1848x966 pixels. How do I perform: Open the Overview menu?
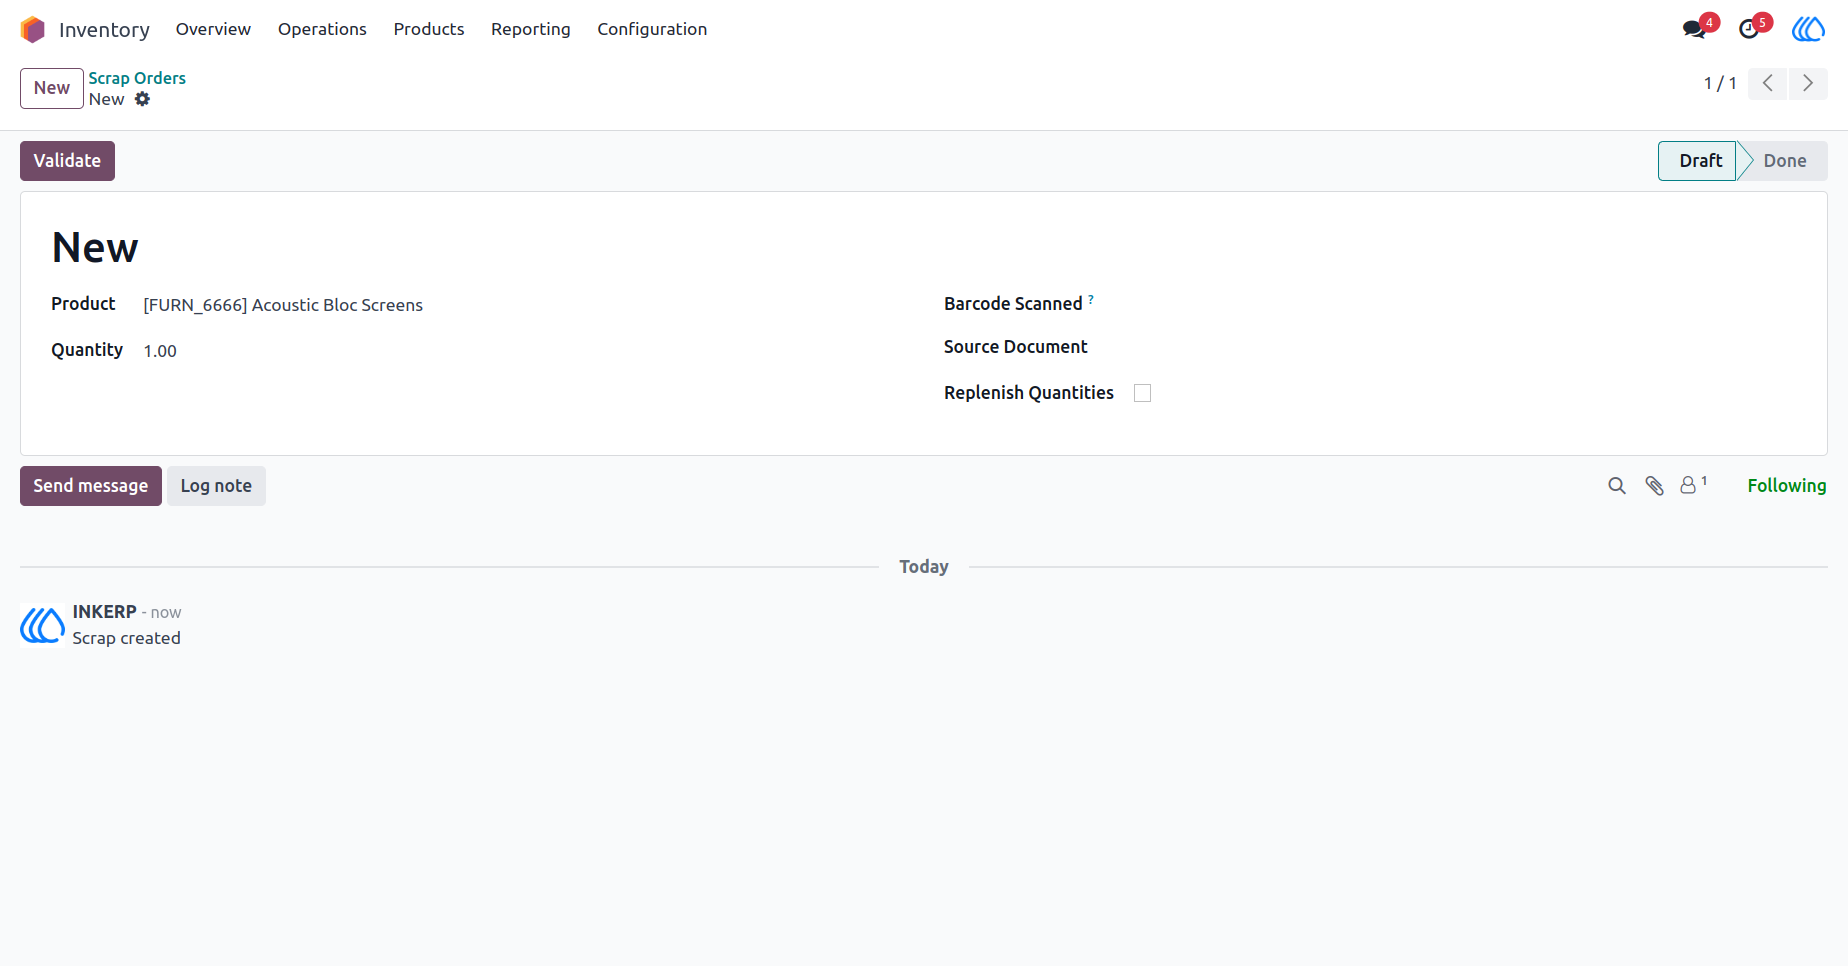[x=213, y=29]
